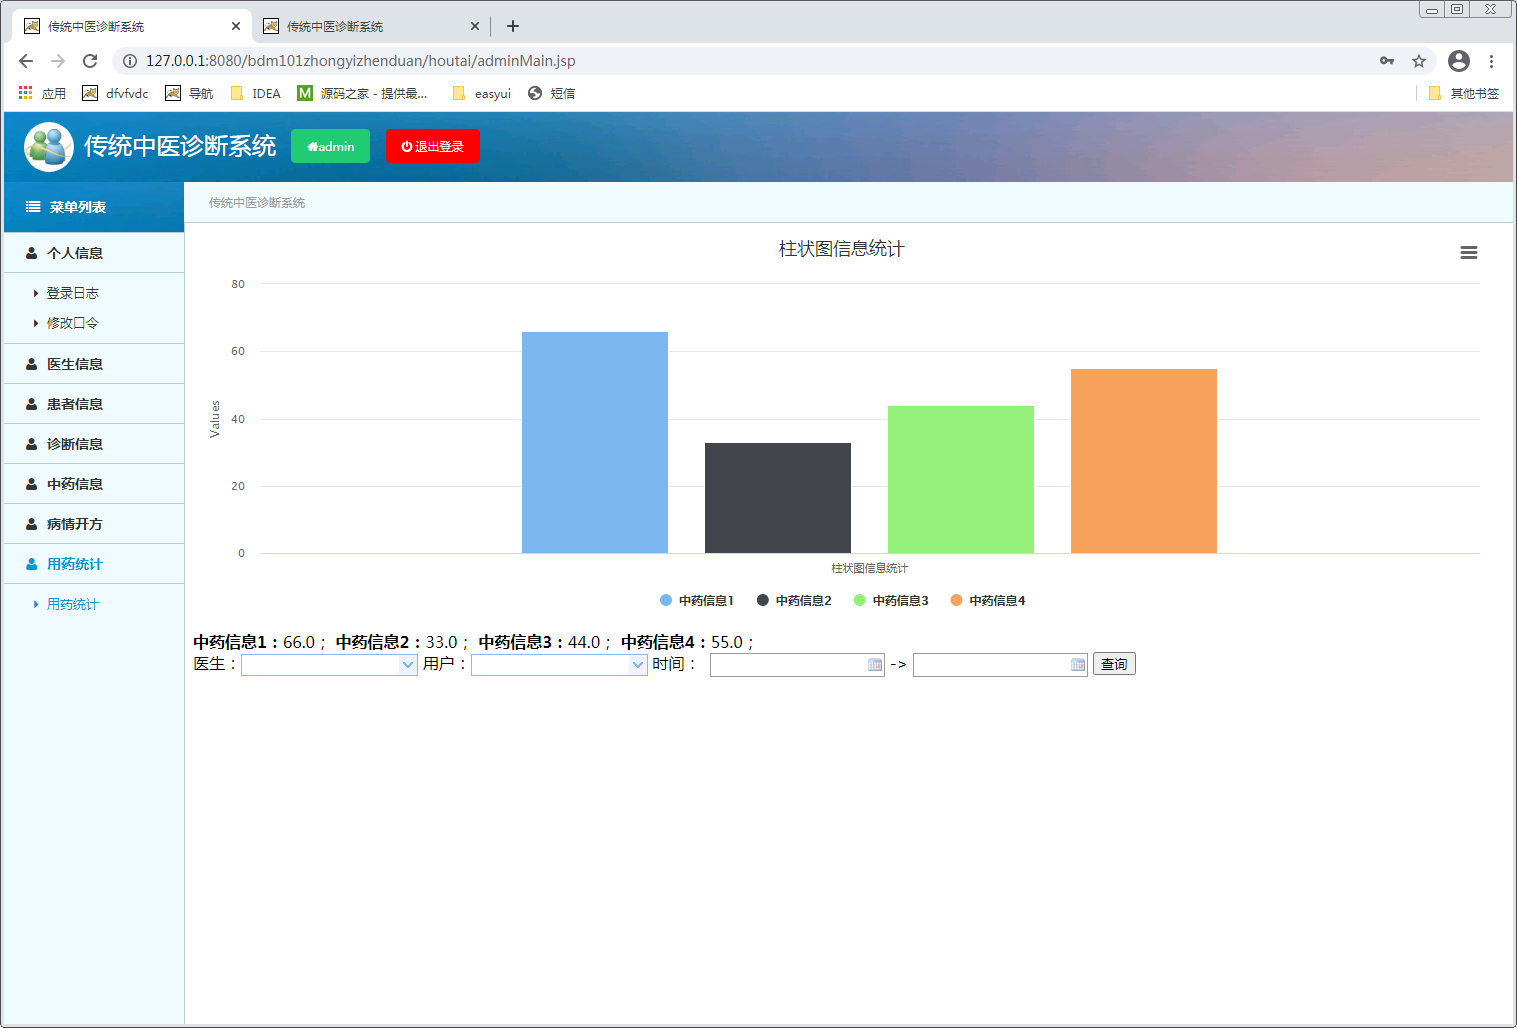Image resolution: width=1517 pixels, height=1028 pixels.
Task: Switch to second 传统中医诊断系统 browser tab
Action: (x=371, y=26)
